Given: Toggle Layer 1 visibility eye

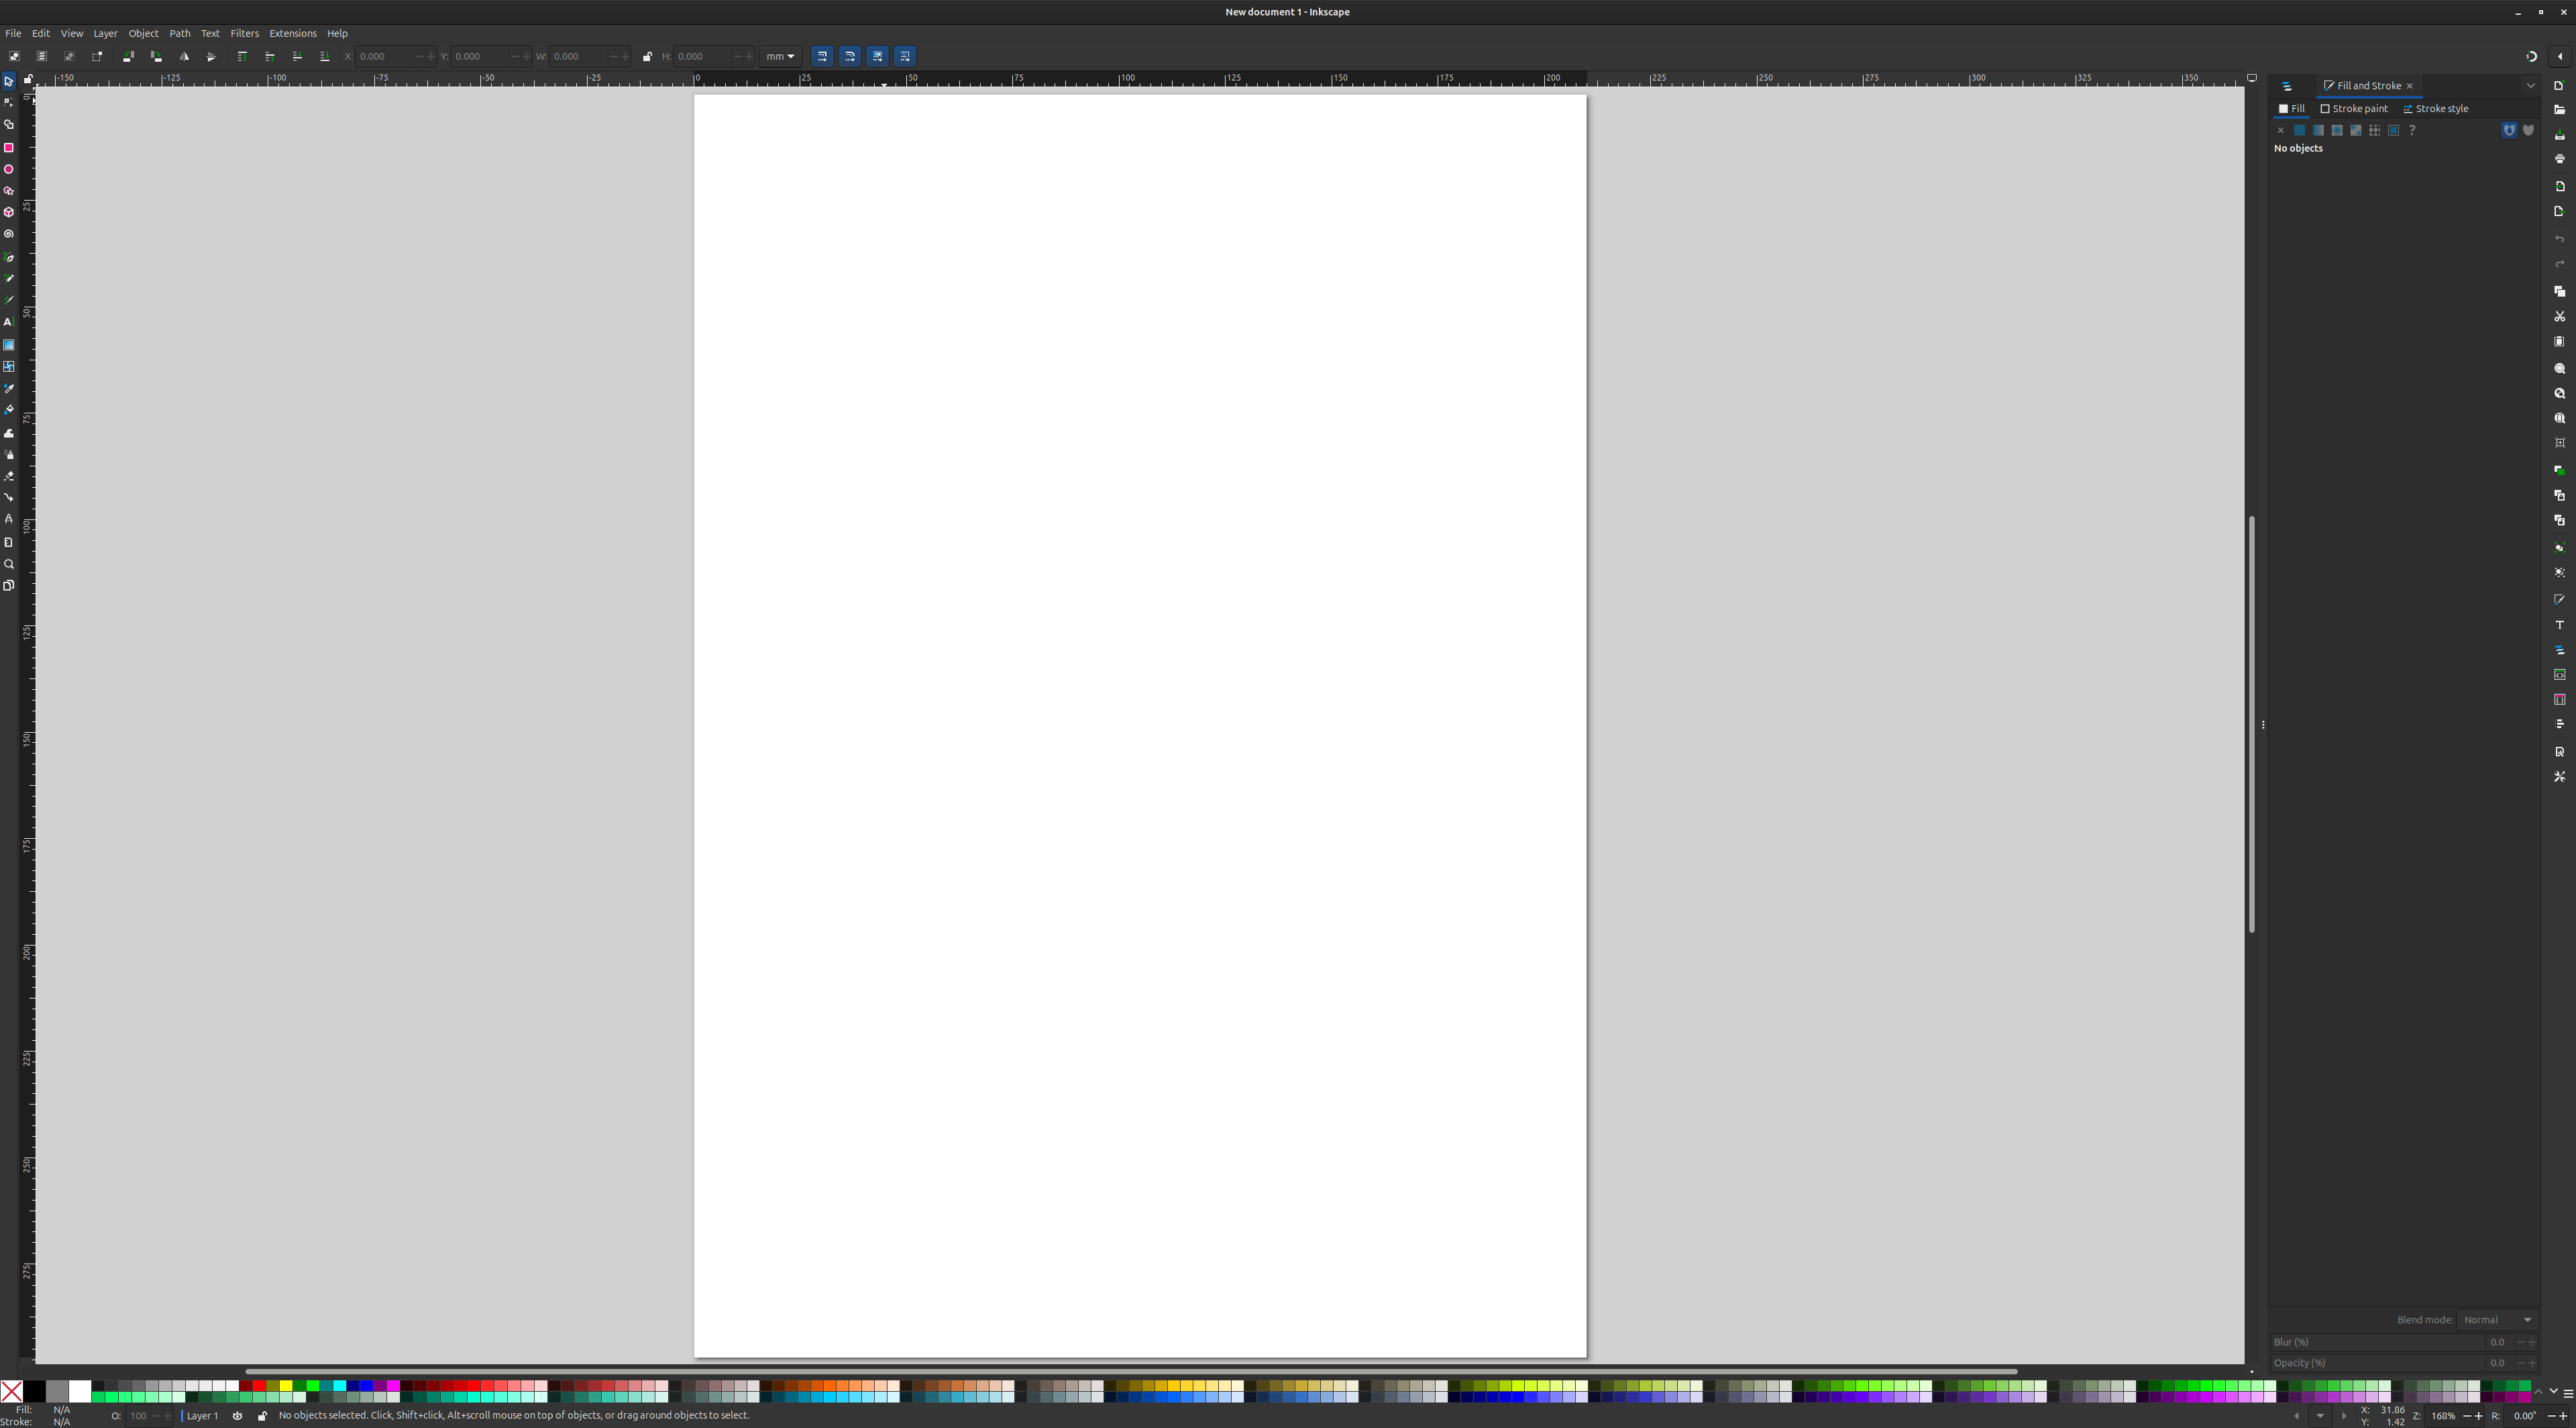Looking at the screenshot, I should point(238,1416).
